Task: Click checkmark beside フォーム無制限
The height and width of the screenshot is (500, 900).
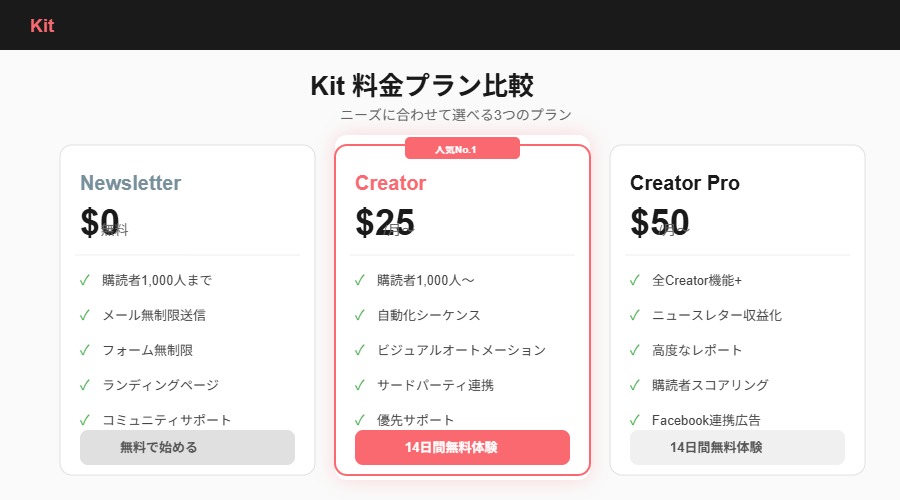Action: (85, 350)
